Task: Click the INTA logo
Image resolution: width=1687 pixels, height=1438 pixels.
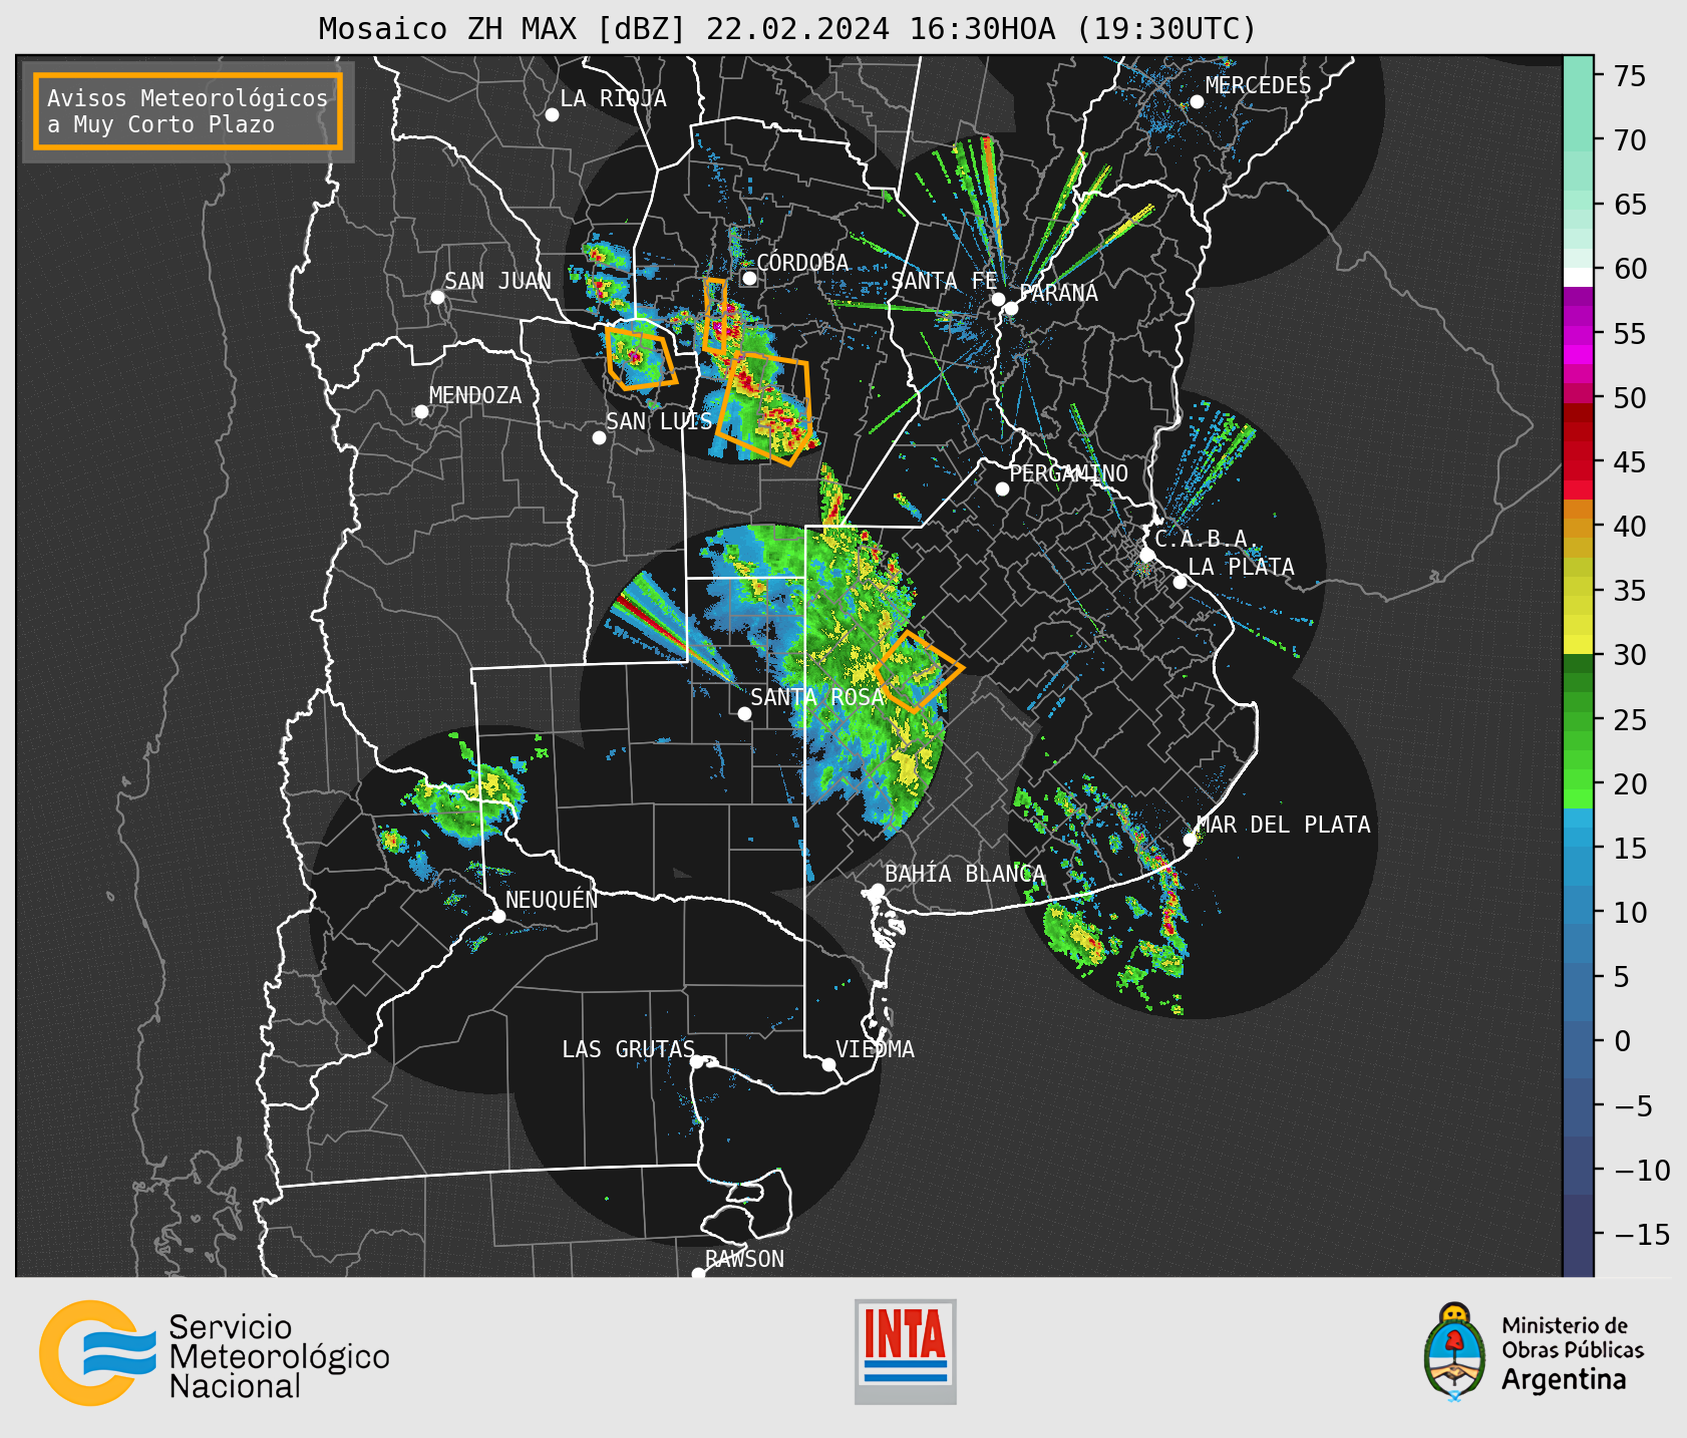Action: 905,1351
